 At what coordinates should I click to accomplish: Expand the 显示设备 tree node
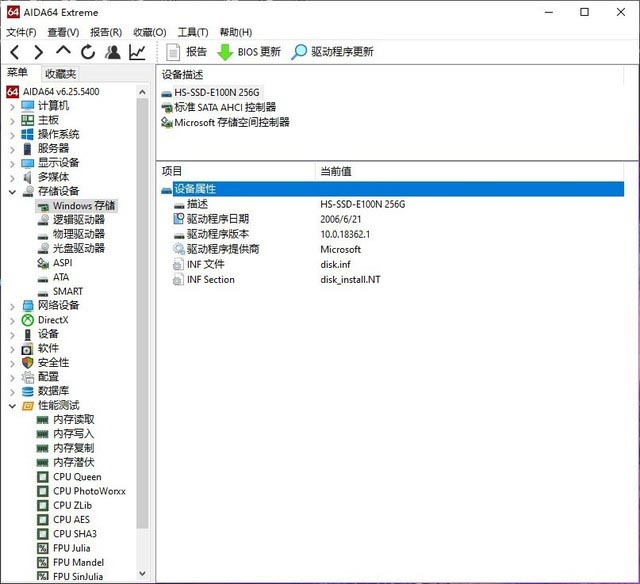12,164
